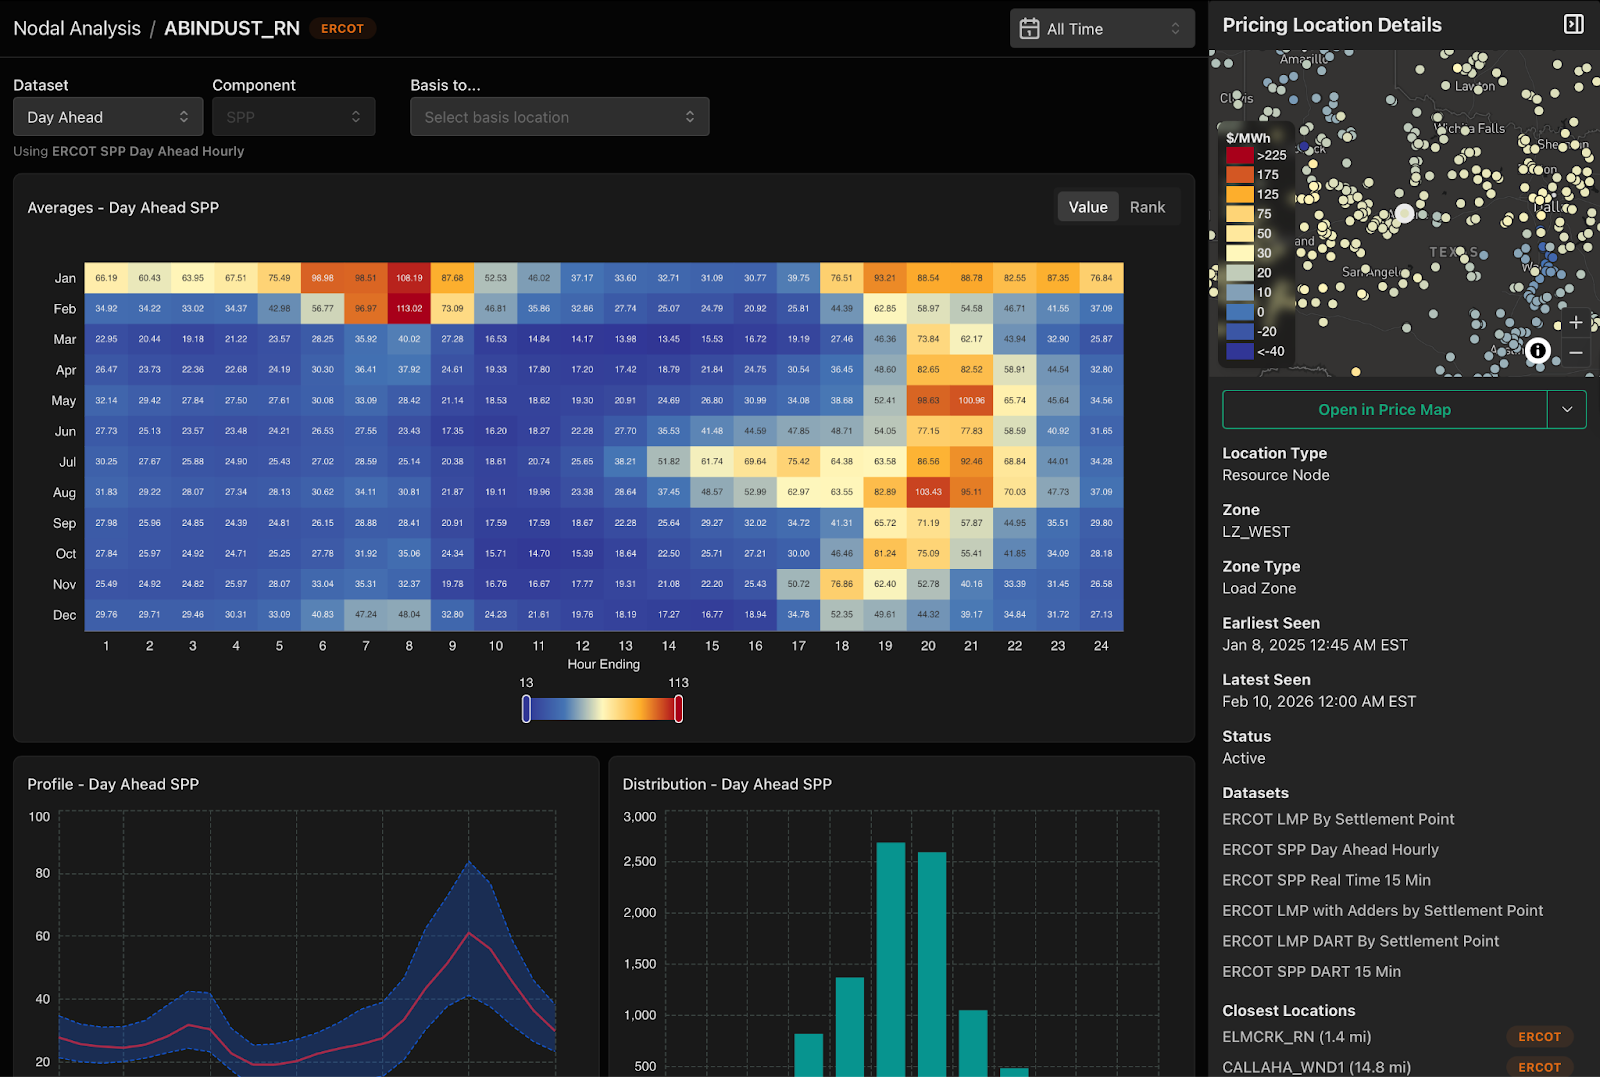Click the >225 red legend swatch
This screenshot has width=1600, height=1077.
[1240, 155]
